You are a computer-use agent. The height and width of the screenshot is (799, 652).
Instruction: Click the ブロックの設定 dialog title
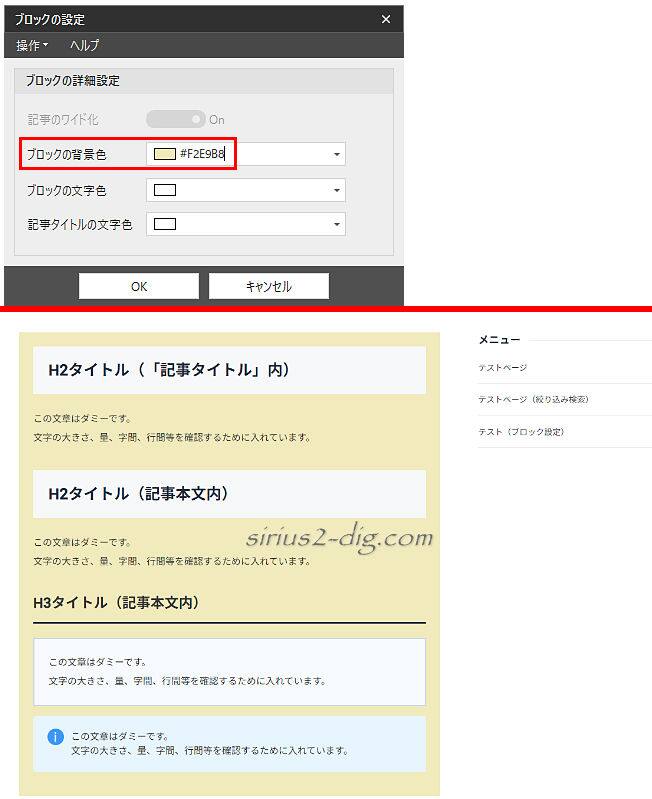point(49,19)
